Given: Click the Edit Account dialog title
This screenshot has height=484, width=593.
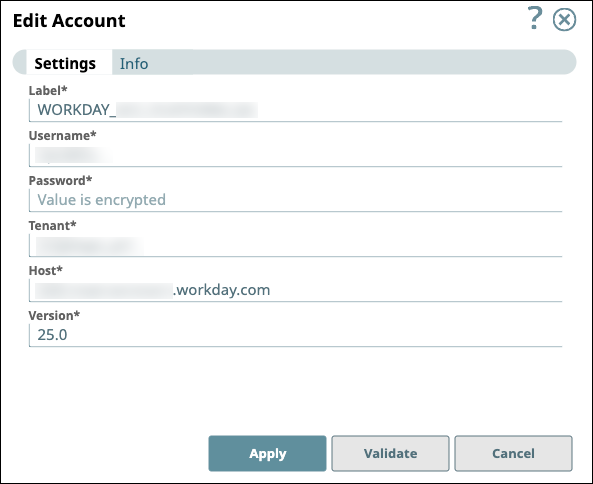Looking at the screenshot, I should click(69, 20).
